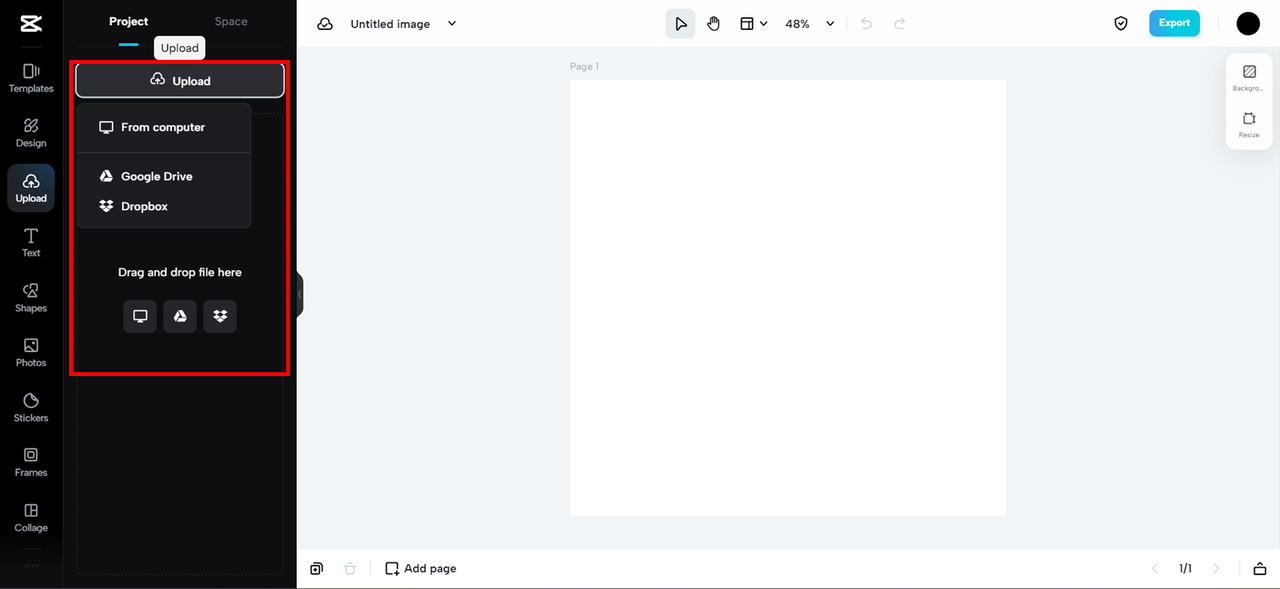The image size is (1280, 589).
Task: Open the Design sidebar panel
Action: [x=31, y=133]
